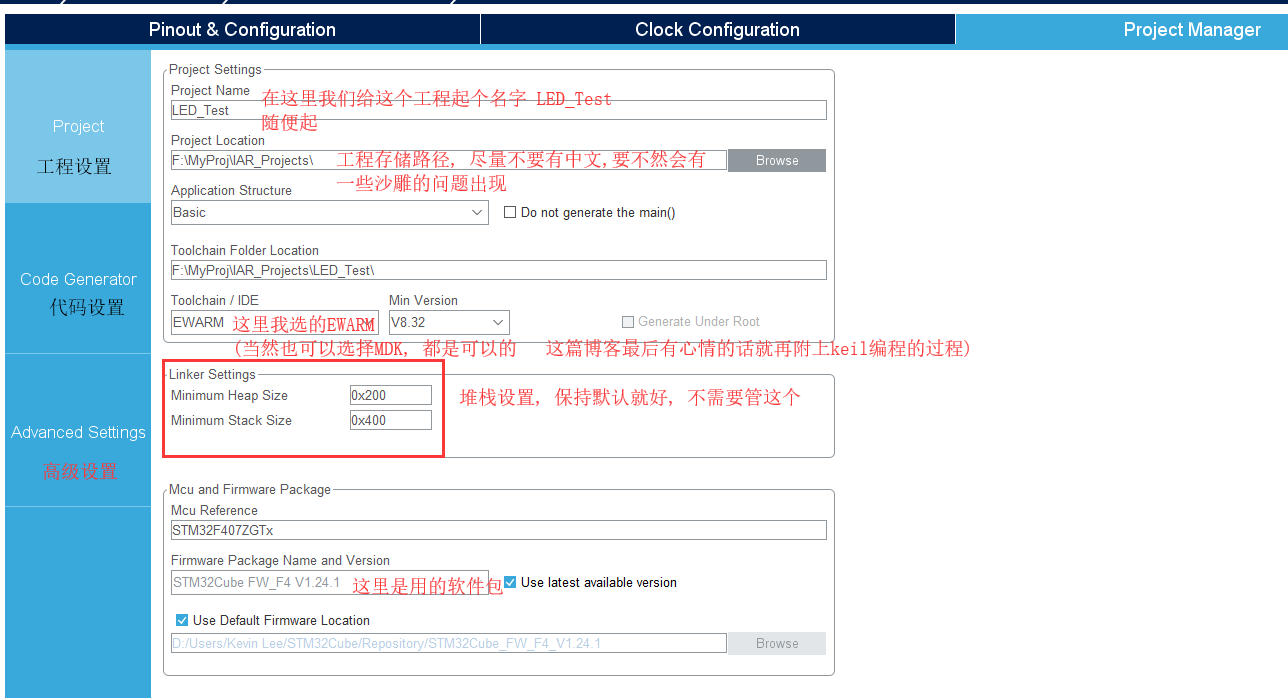Screen dimensions: 1288x698
Task: Open the Clock Configuration tab
Action: pyautogui.click(x=717, y=29)
